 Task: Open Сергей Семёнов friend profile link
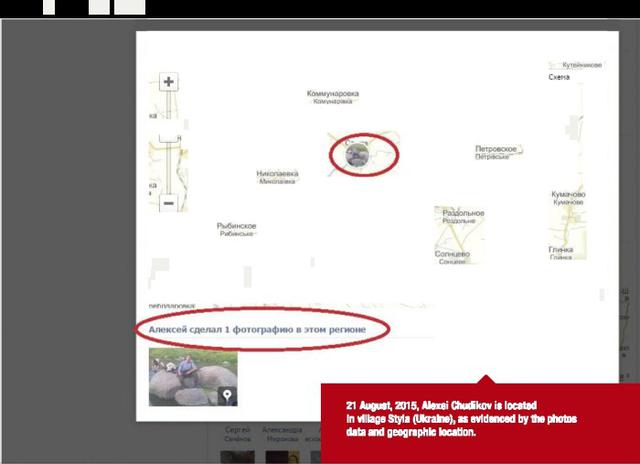point(238,433)
